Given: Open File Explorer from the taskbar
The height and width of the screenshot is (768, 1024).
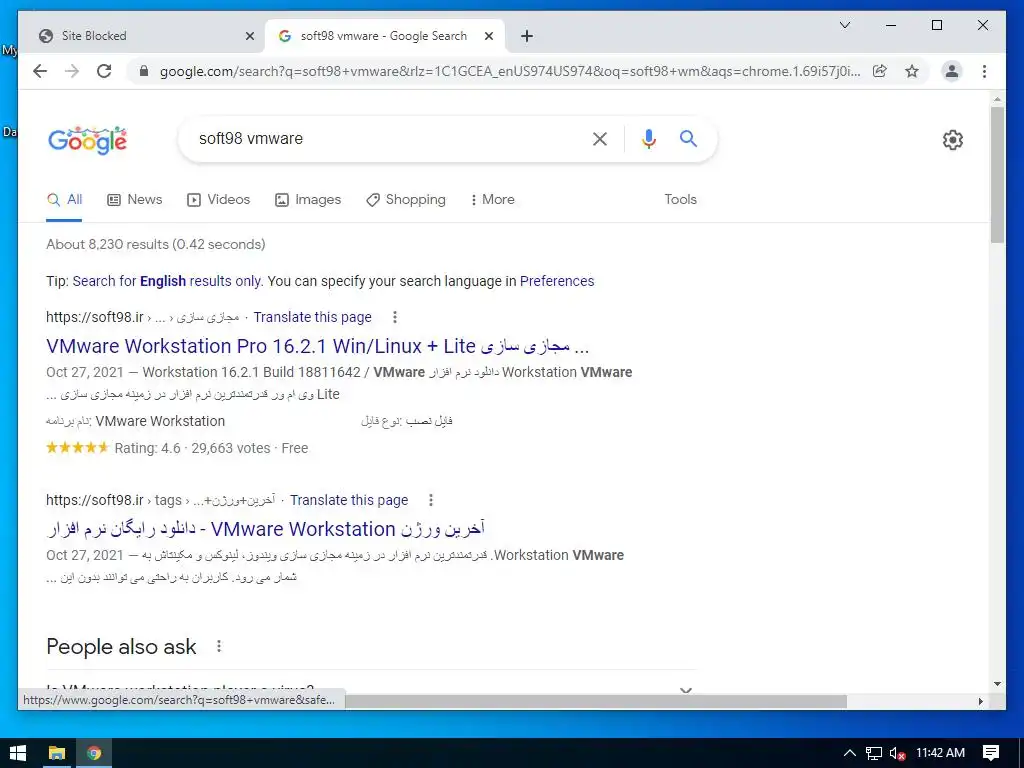Looking at the screenshot, I should pos(57,753).
